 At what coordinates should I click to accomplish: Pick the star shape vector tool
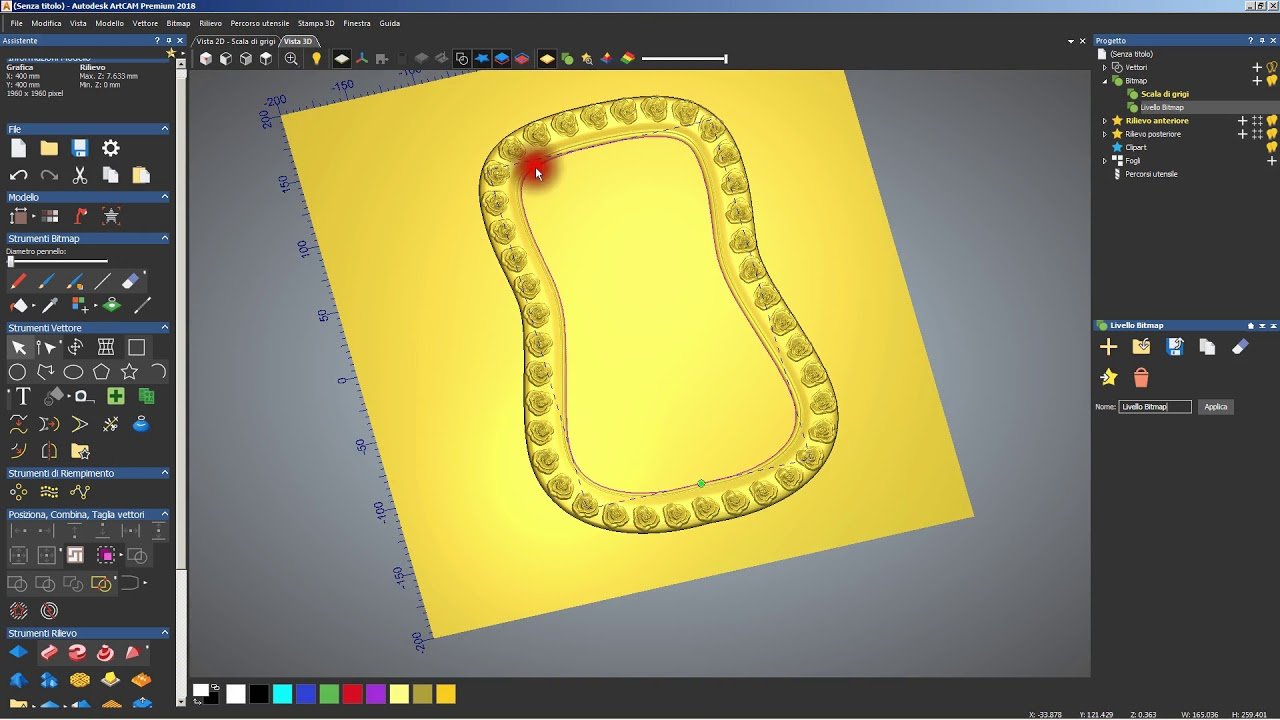tap(129, 372)
